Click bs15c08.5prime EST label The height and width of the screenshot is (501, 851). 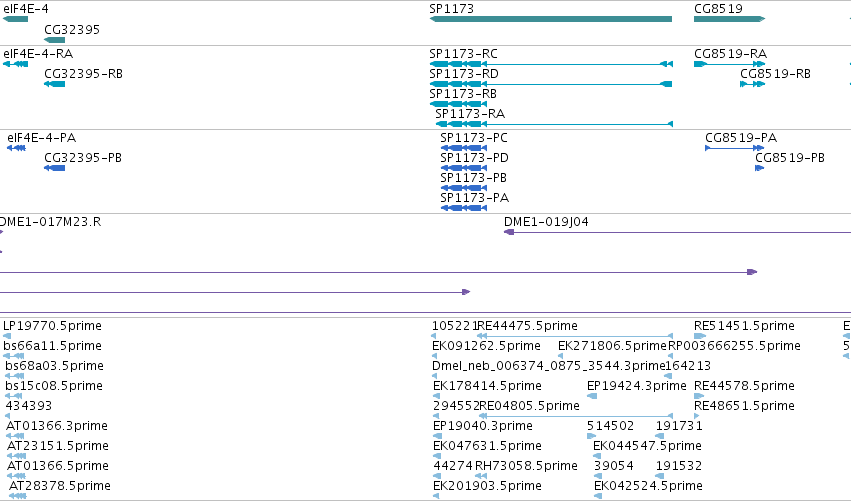click(x=54, y=386)
